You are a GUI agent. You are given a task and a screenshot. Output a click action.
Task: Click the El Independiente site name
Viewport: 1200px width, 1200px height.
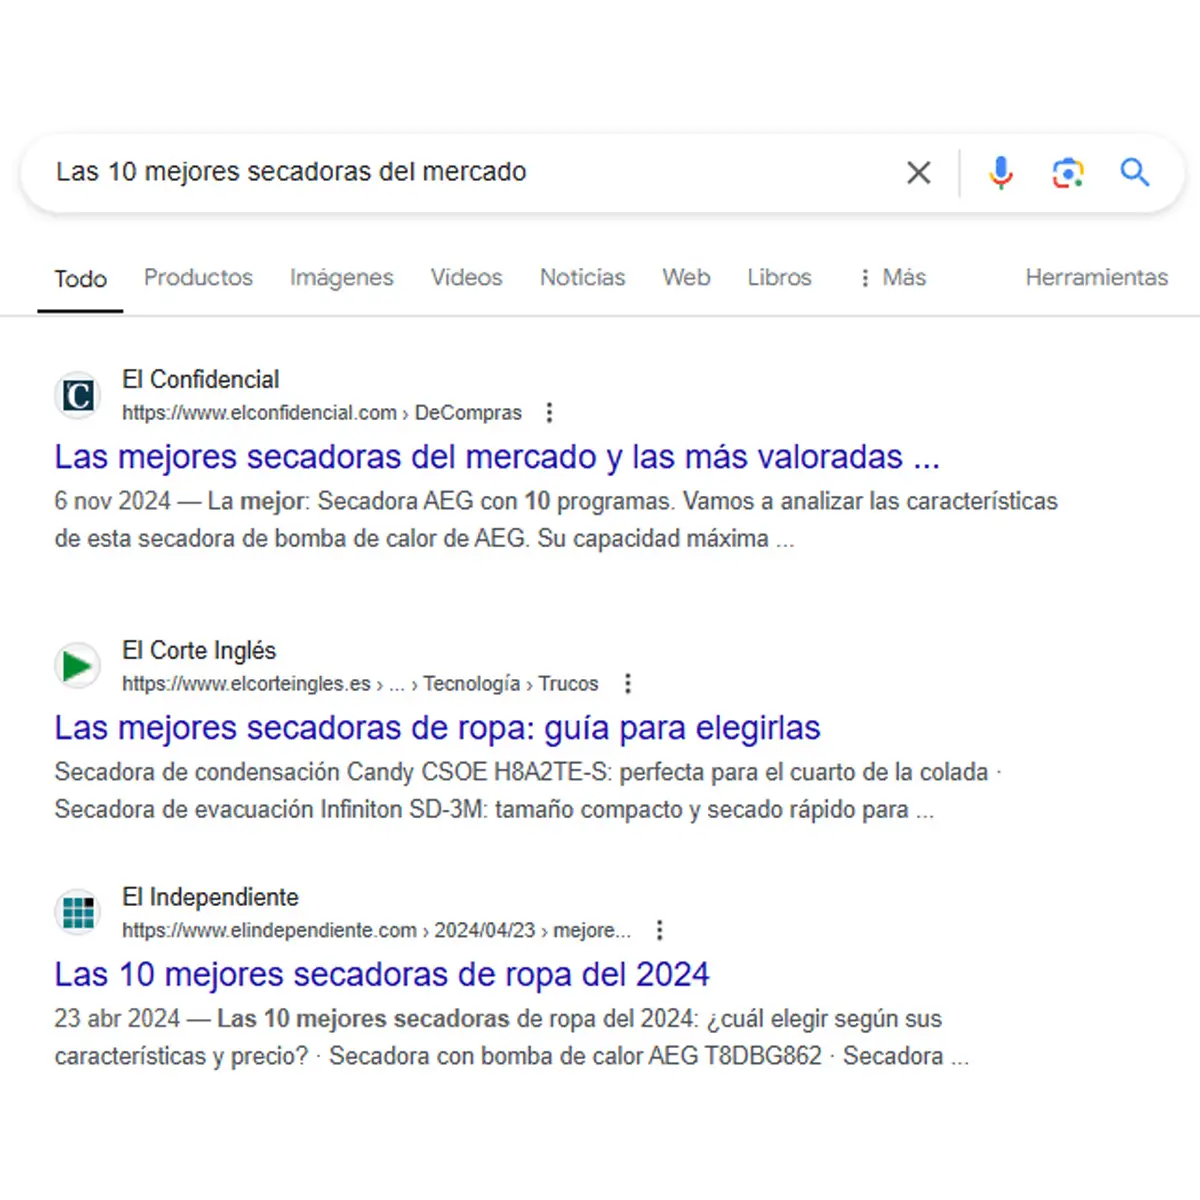pos(210,897)
